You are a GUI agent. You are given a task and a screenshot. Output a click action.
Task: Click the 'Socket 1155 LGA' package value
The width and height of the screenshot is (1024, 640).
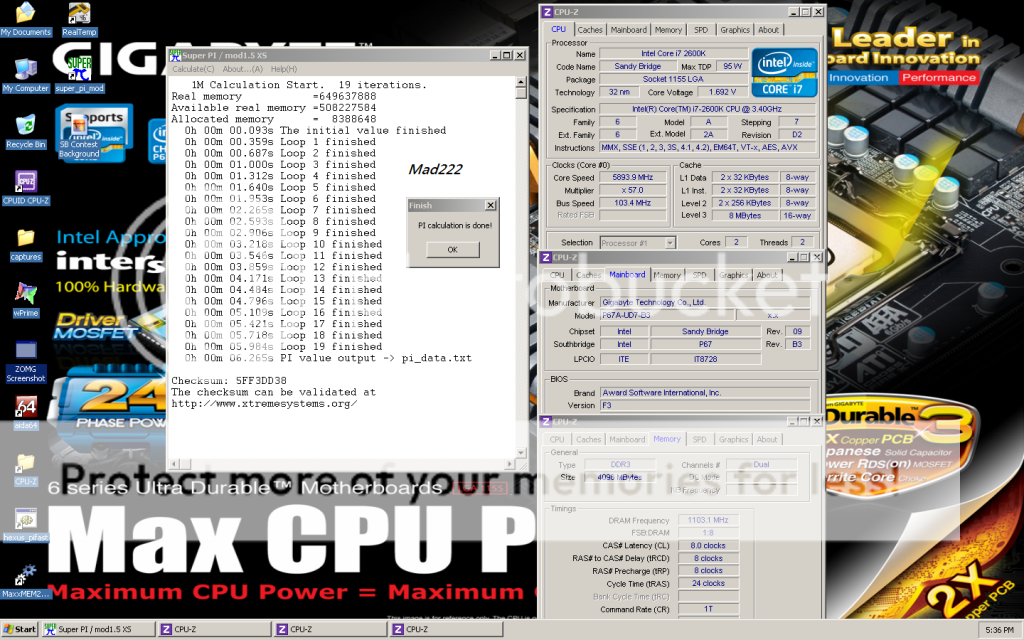click(x=673, y=79)
